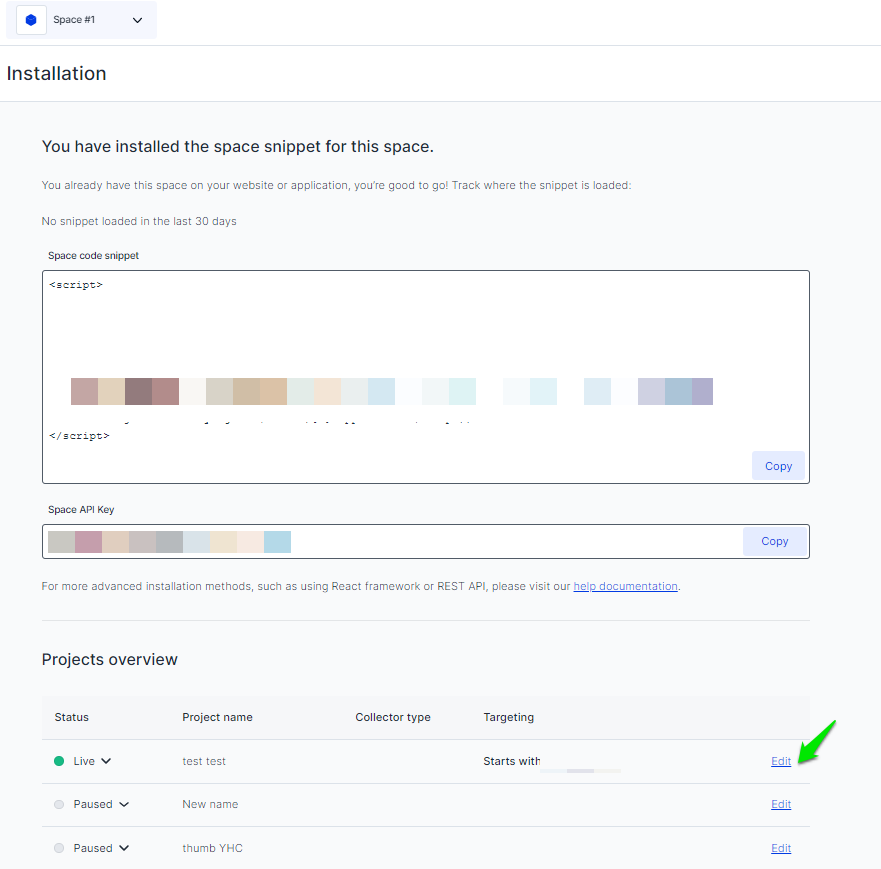Click 'No snippet loaded in the last 30 days'

click(139, 221)
